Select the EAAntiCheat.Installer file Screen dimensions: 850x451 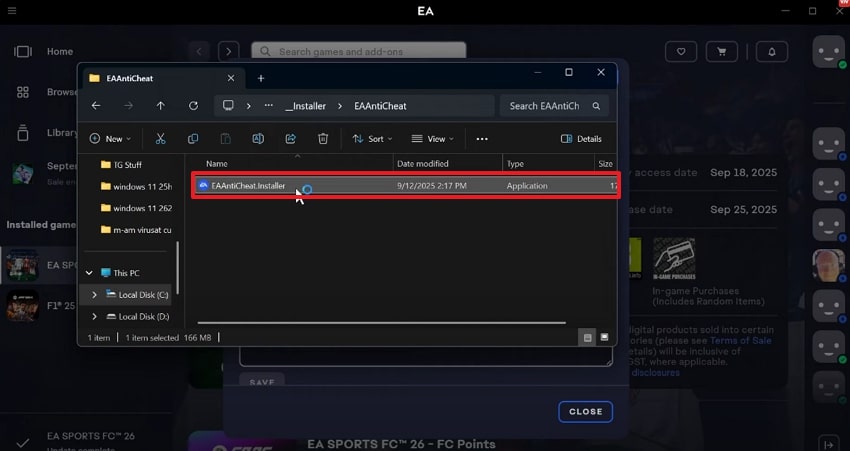click(x=405, y=185)
